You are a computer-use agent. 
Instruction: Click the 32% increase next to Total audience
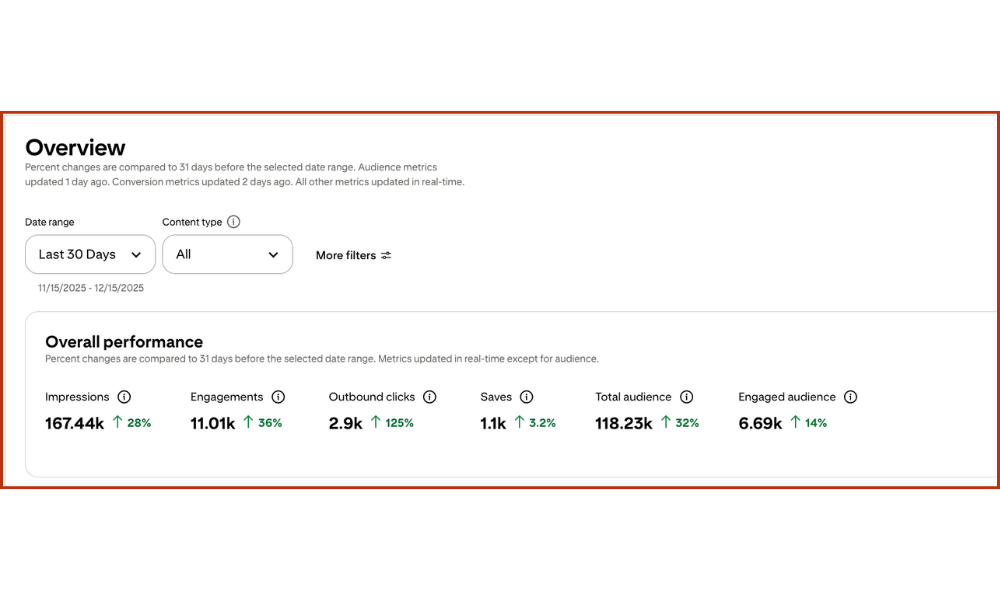[x=680, y=423]
